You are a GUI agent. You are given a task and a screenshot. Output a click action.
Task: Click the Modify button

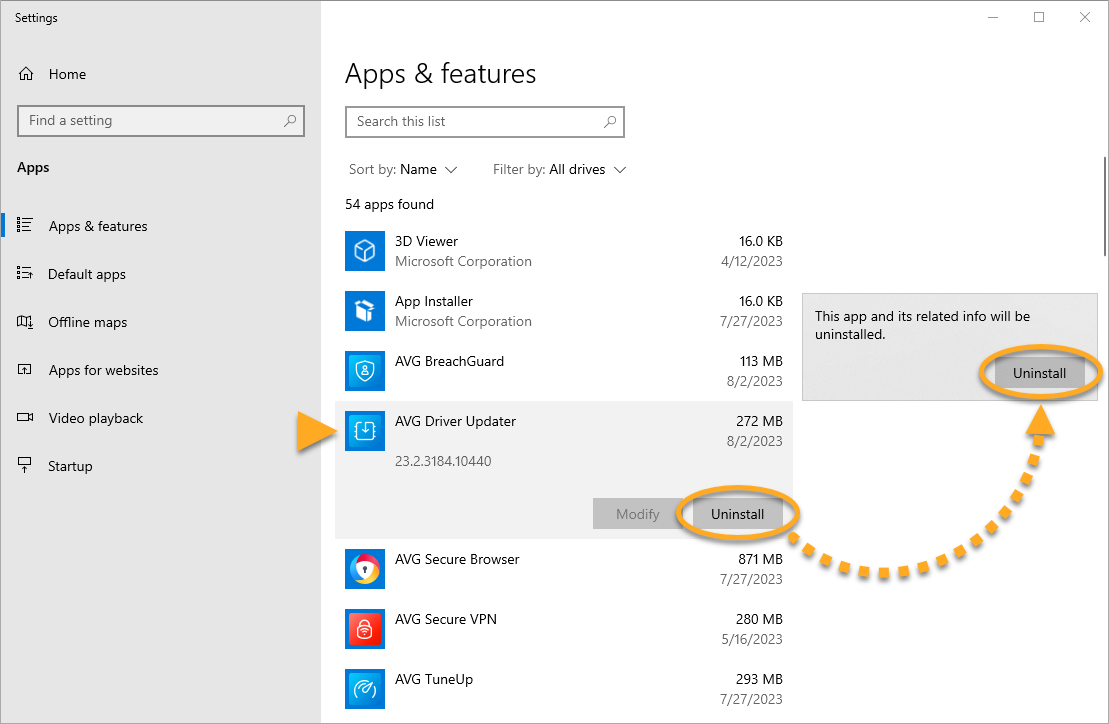pyautogui.click(x=637, y=514)
